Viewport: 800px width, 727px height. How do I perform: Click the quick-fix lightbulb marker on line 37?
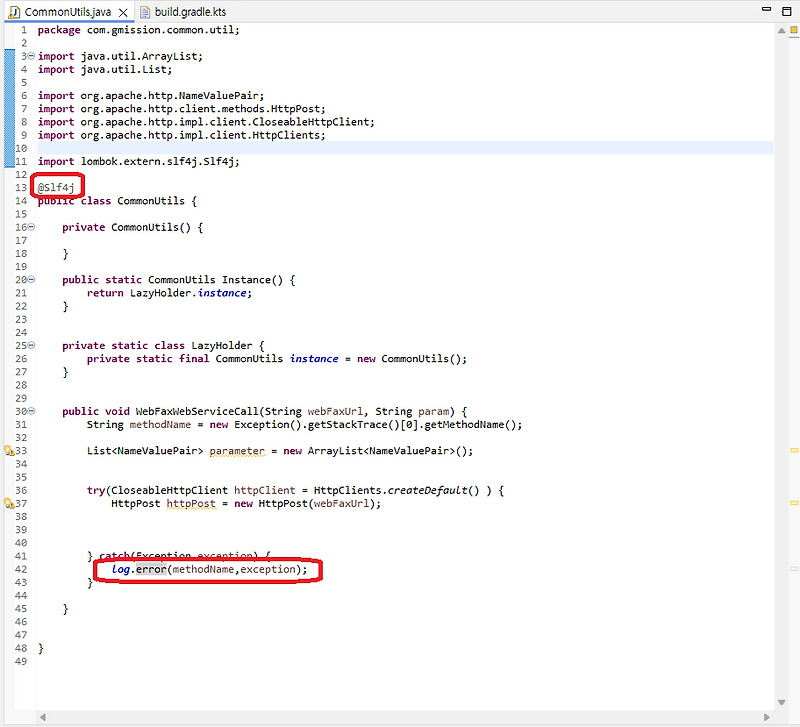click(7, 503)
